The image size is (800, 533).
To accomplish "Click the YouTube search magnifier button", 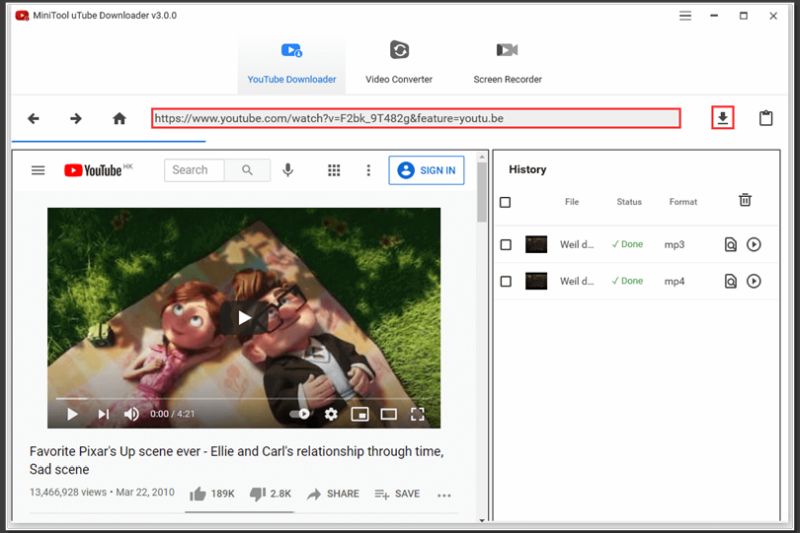I will tap(247, 170).
